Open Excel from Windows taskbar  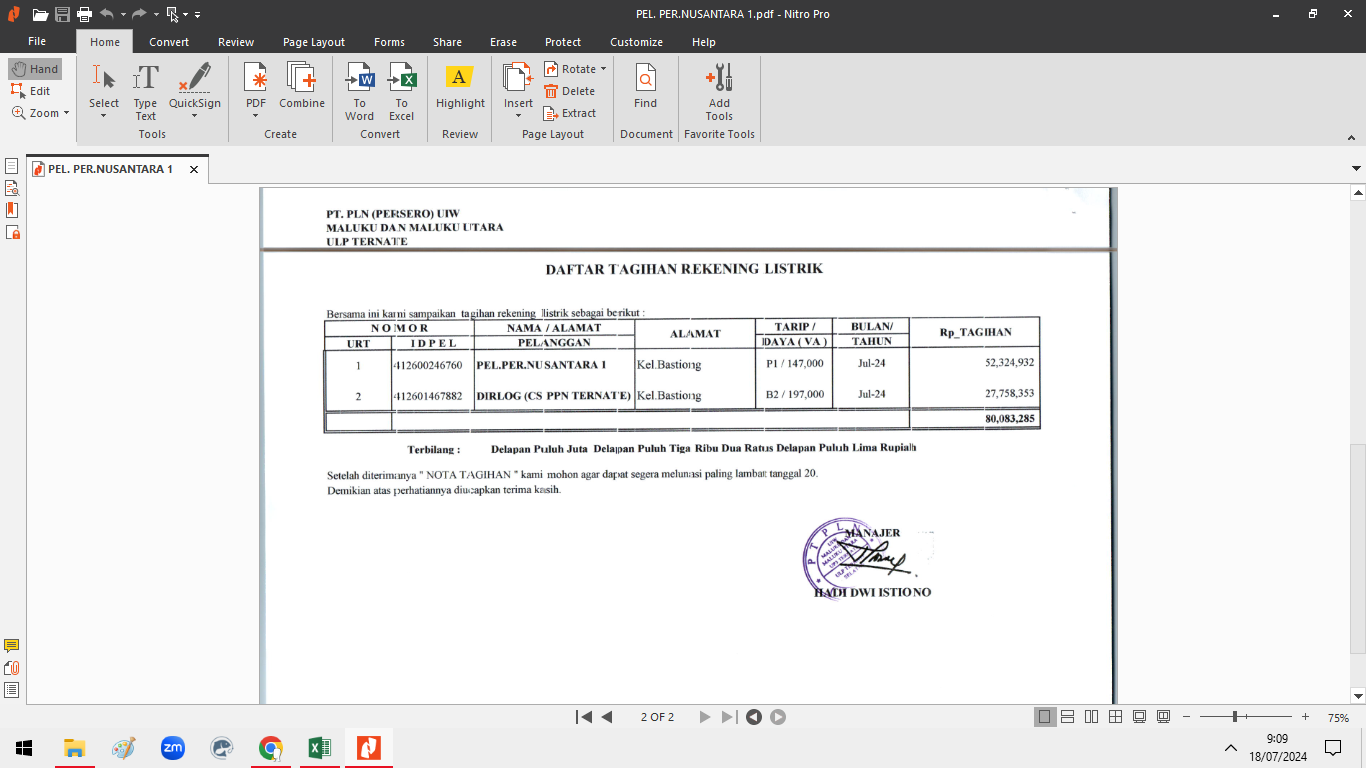[x=320, y=747]
